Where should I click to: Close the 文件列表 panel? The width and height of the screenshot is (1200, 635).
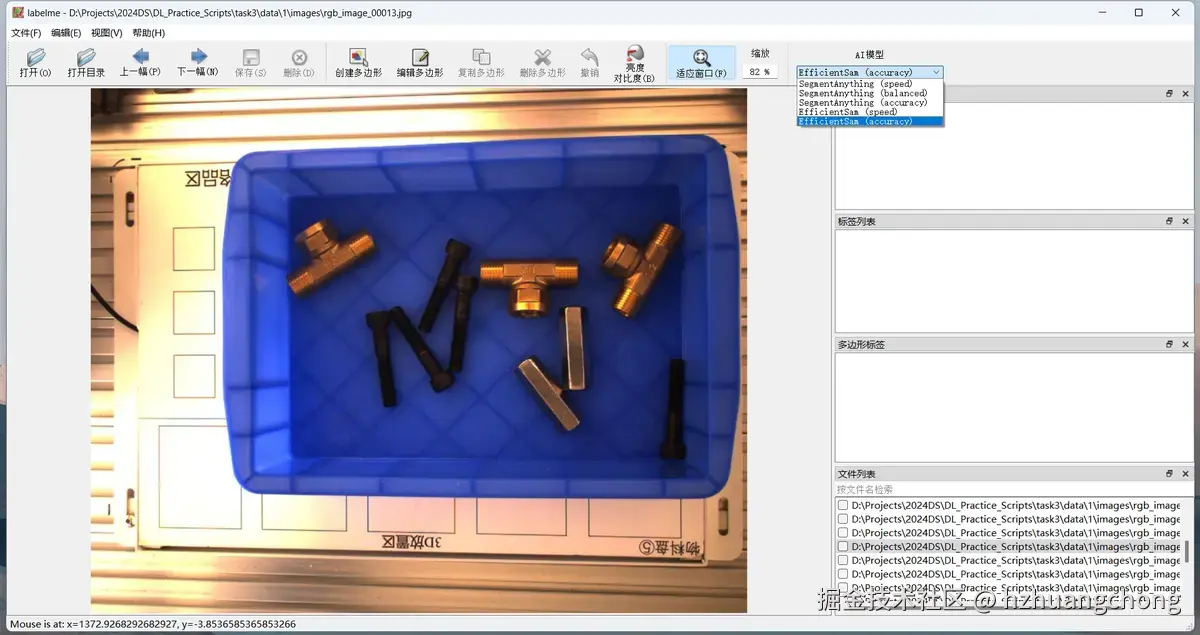pyautogui.click(x=1186, y=474)
